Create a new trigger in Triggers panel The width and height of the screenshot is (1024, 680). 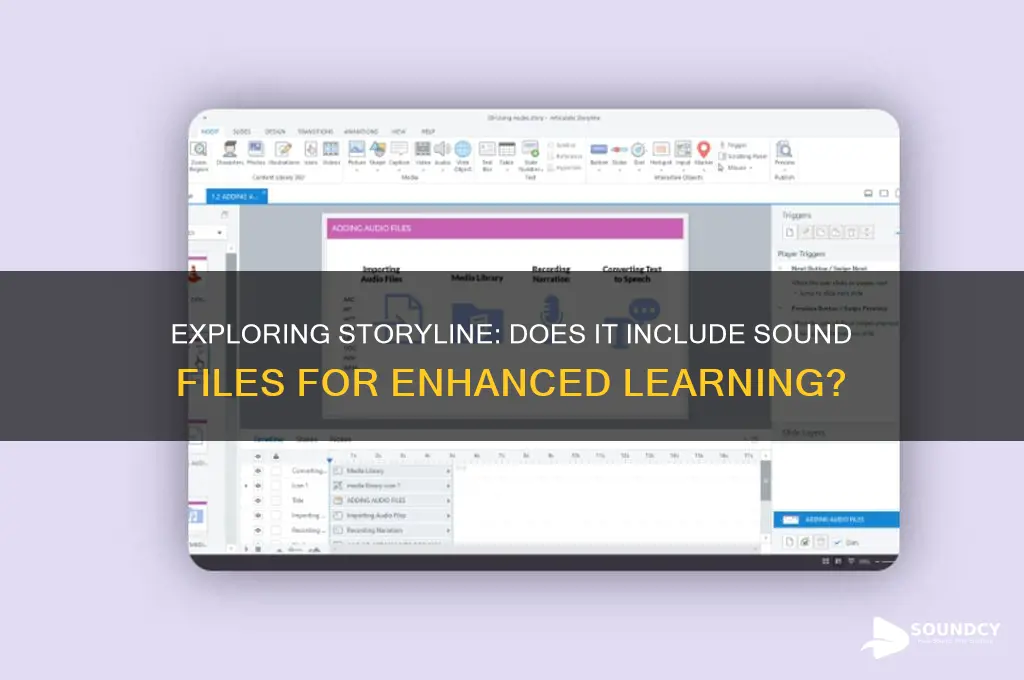point(790,233)
